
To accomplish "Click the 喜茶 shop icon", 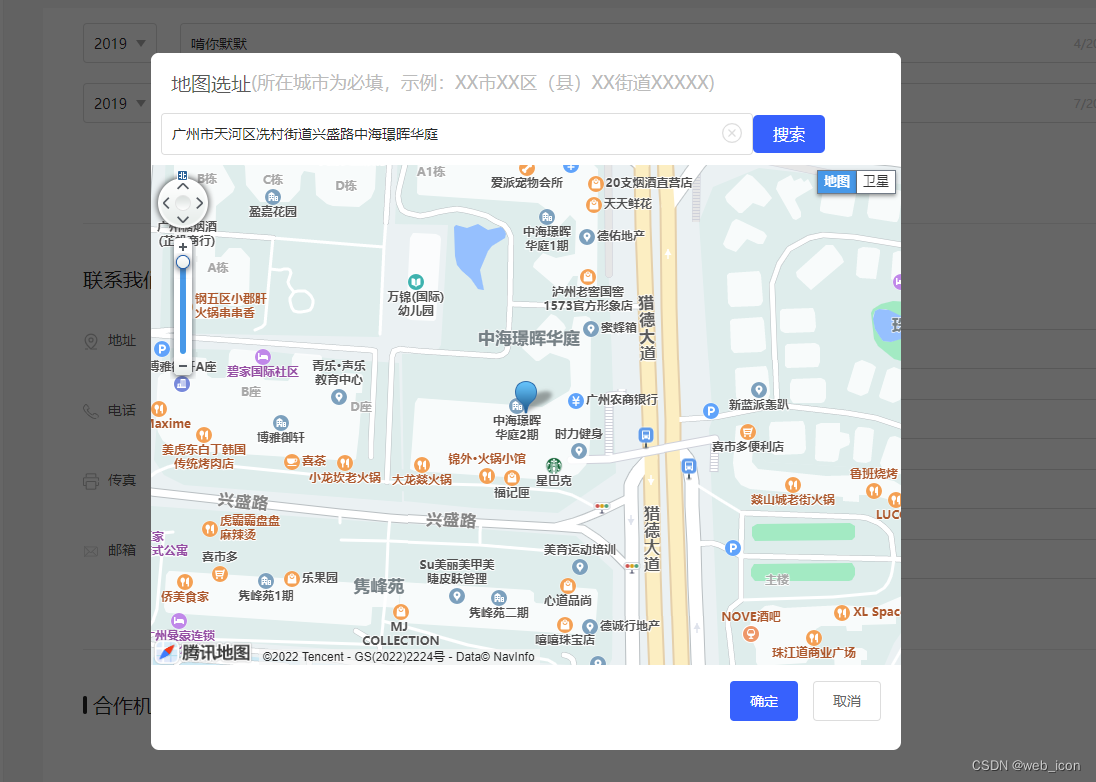I will tap(291, 461).
